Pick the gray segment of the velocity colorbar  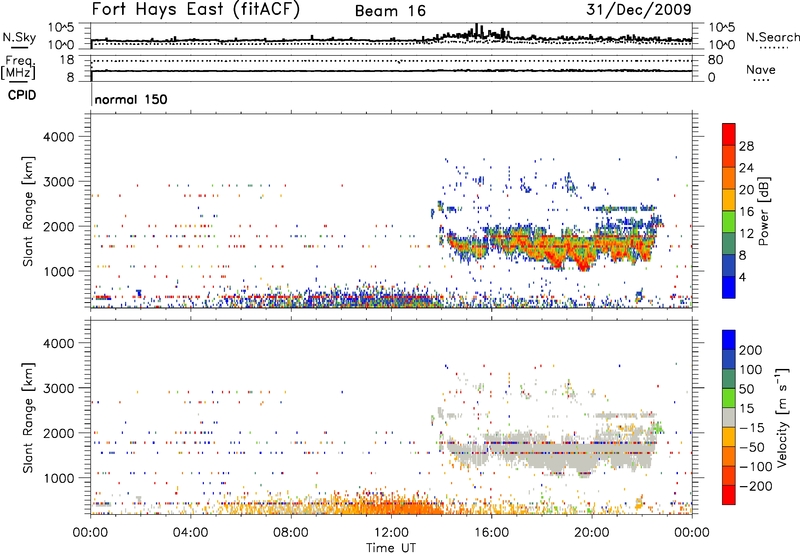[x=729, y=418]
